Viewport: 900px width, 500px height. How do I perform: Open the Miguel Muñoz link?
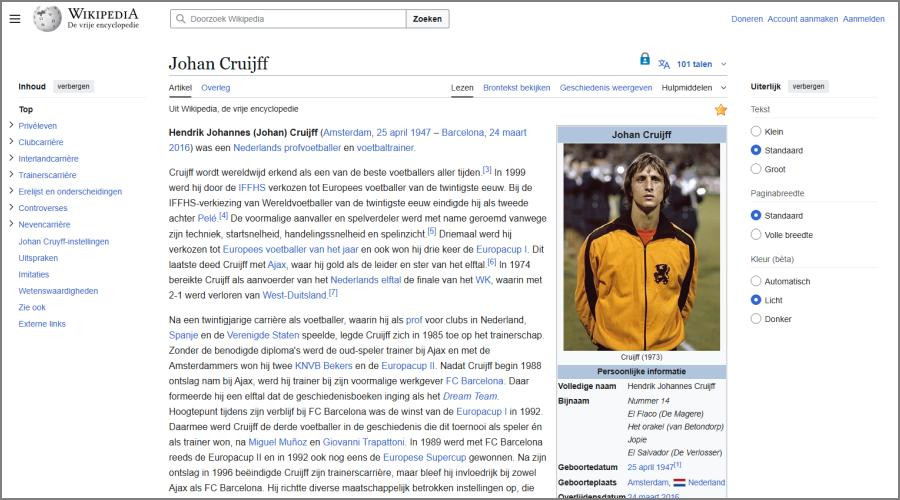tap(278, 443)
